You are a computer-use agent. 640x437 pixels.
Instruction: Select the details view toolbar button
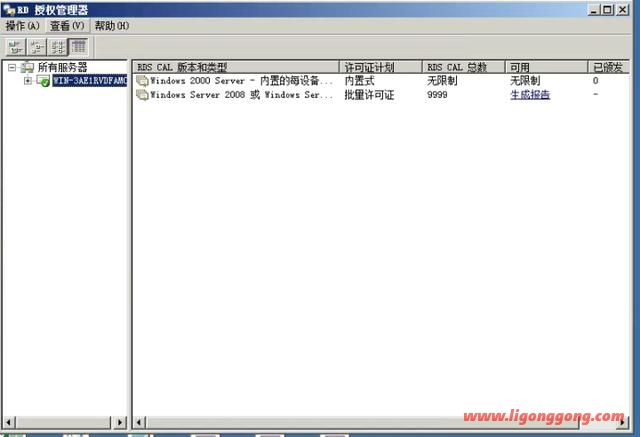click(x=78, y=47)
